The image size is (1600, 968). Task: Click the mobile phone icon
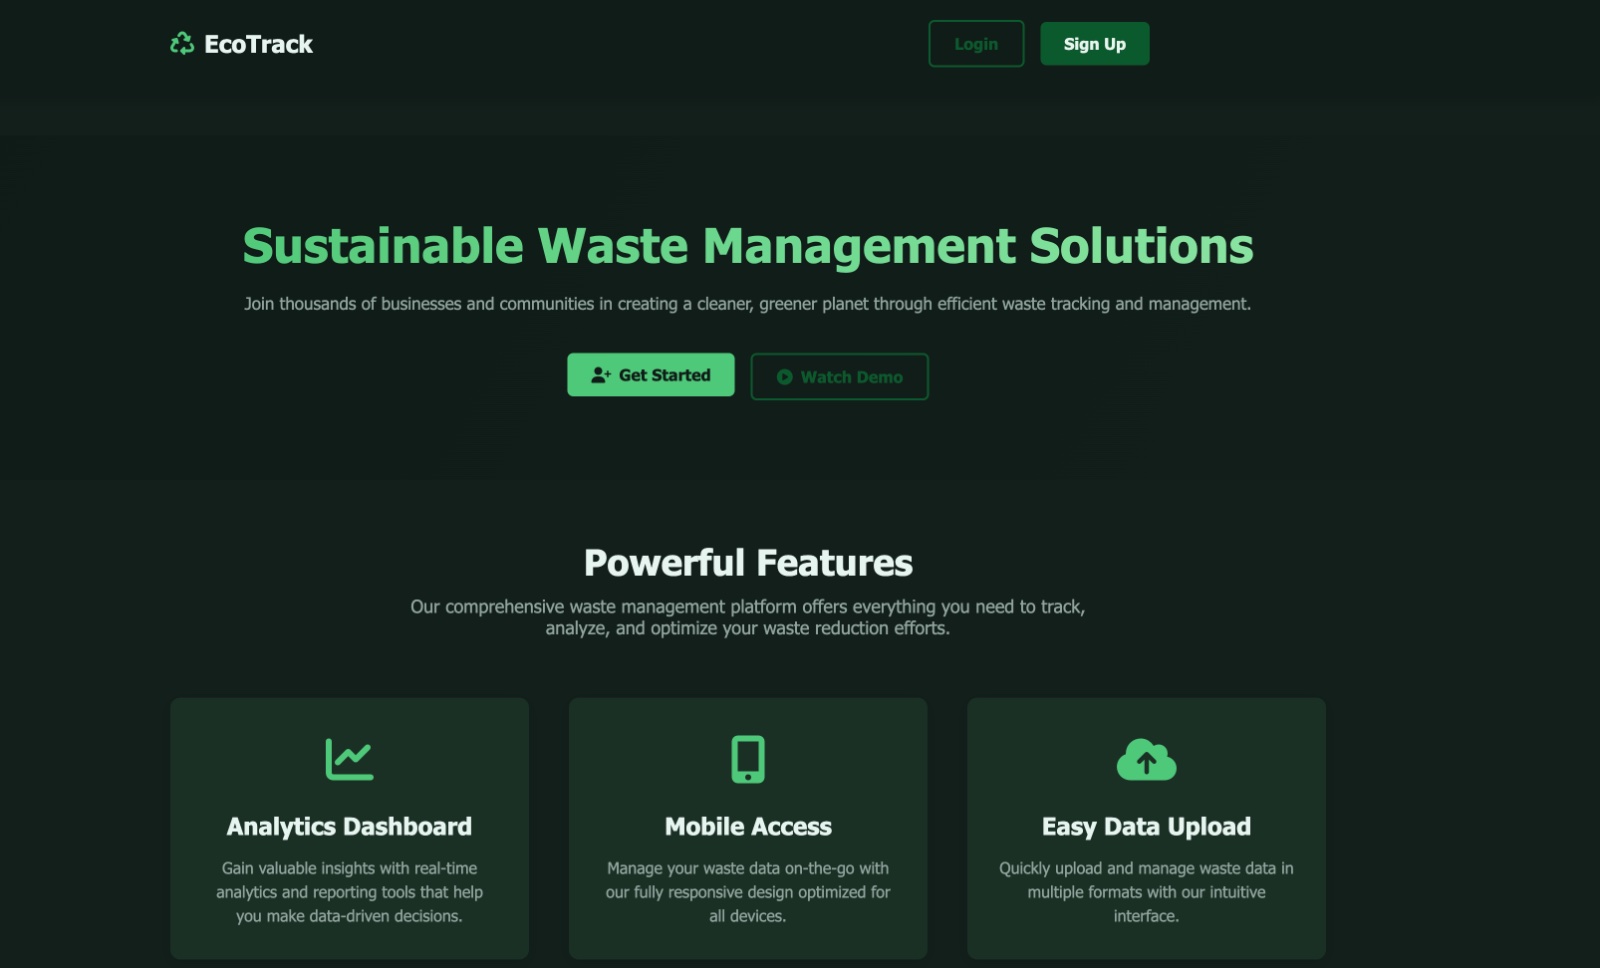(x=748, y=759)
